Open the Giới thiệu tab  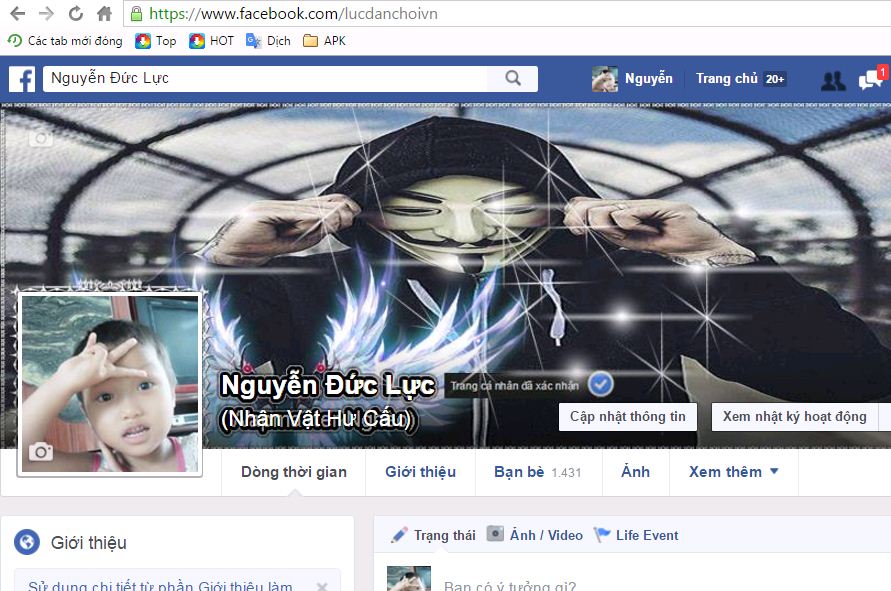(x=420, y=472)
